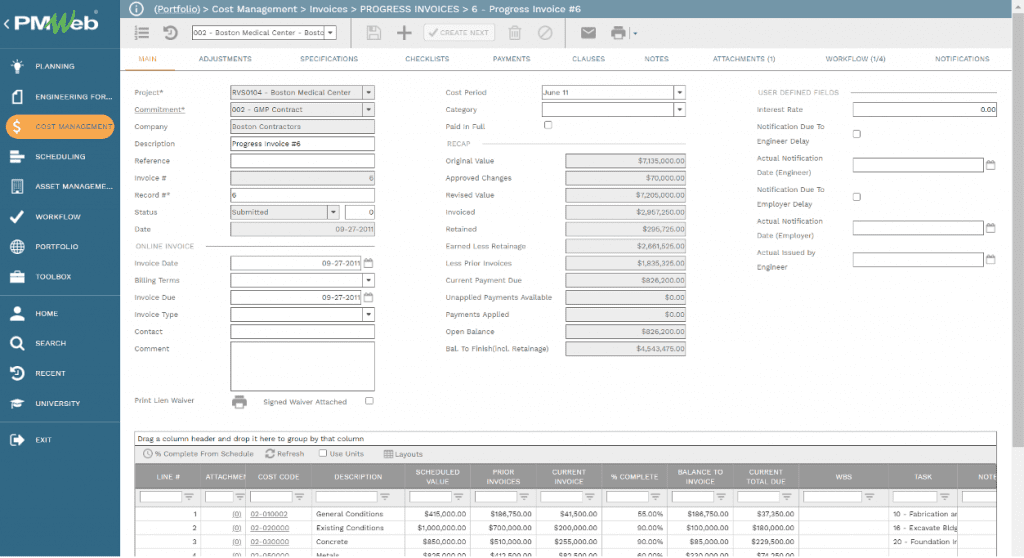This screenshot has height=558, width=1024.
Task: Open the Workflow checkmark icon
Action: pyautogui.click(x=17, y=216)
